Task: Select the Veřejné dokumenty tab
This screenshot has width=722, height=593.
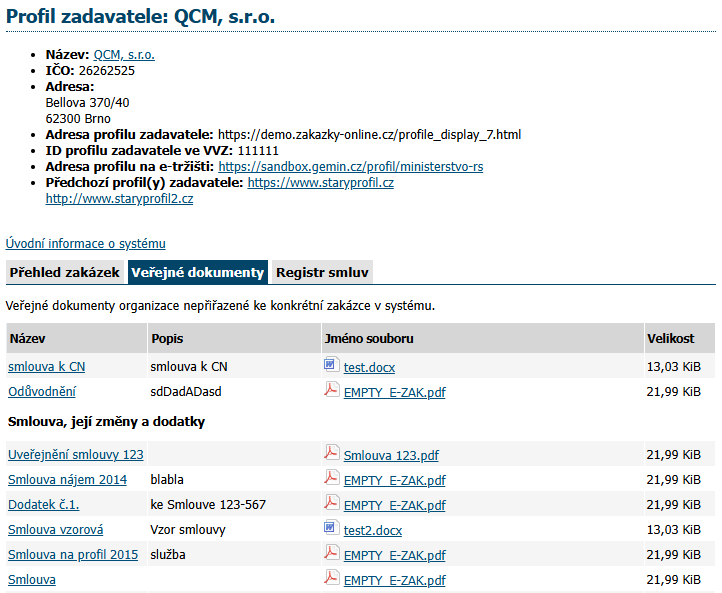Action: 198,272
